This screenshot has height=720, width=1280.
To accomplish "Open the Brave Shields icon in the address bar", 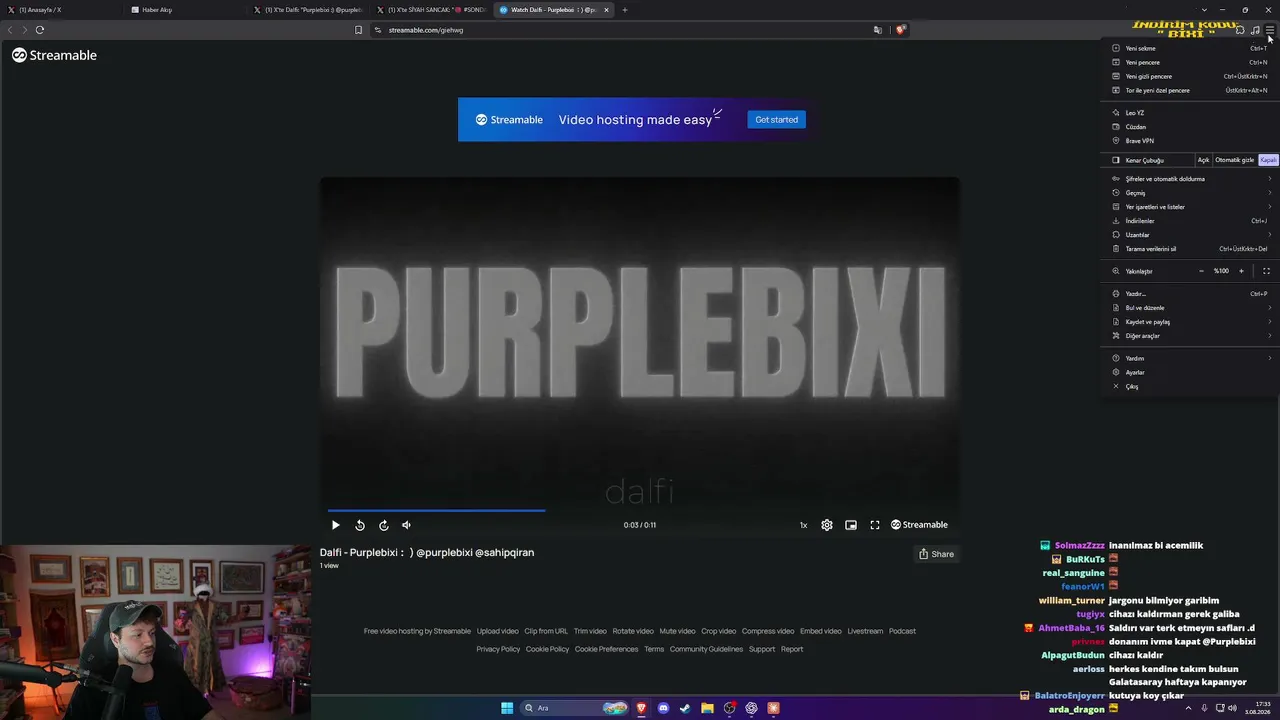I will point(900,30).
